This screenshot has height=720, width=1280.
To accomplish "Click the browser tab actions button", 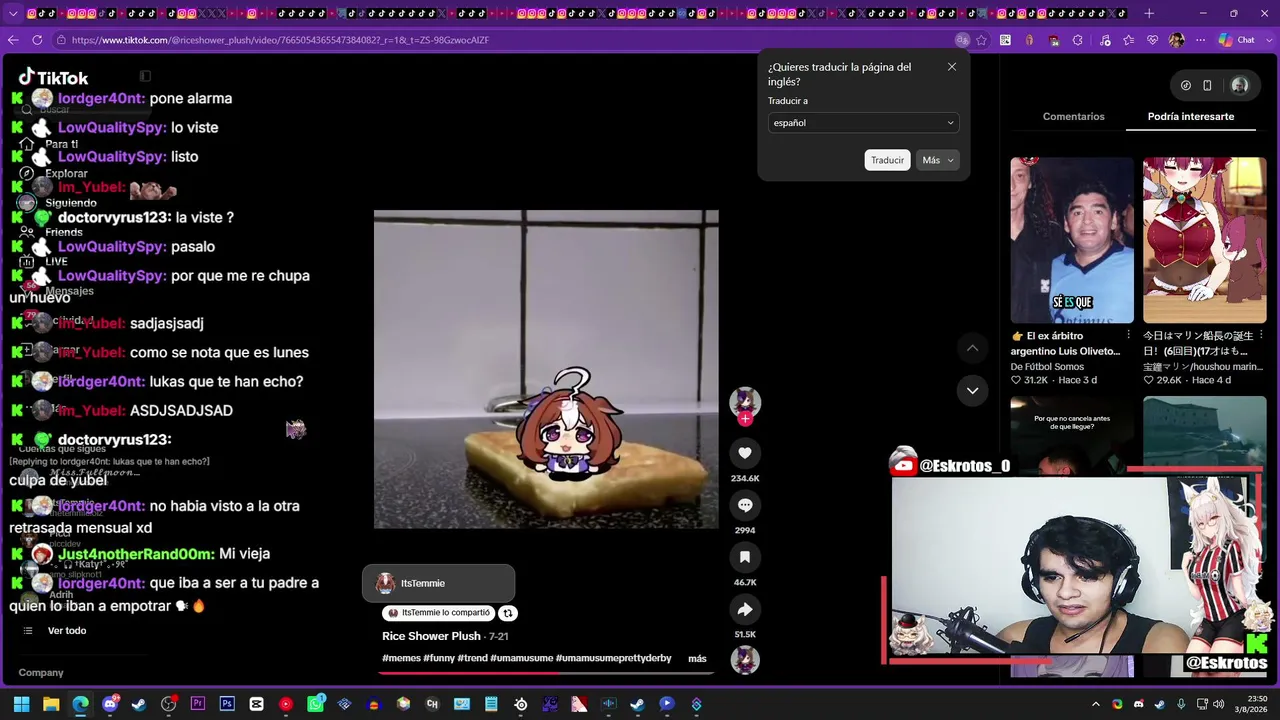I will point(13,13).
